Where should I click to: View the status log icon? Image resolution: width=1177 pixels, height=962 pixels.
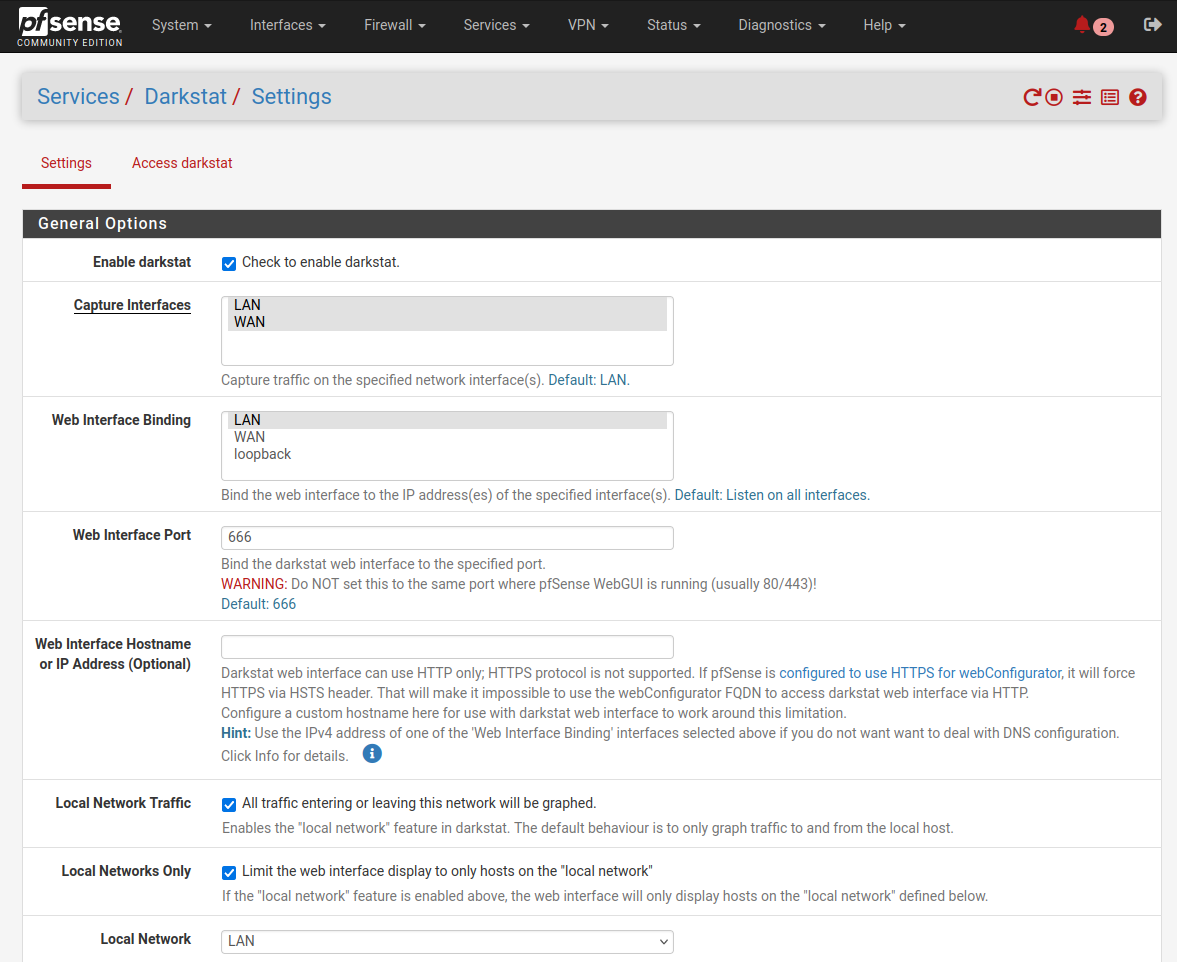click(x=1109, y=96)
